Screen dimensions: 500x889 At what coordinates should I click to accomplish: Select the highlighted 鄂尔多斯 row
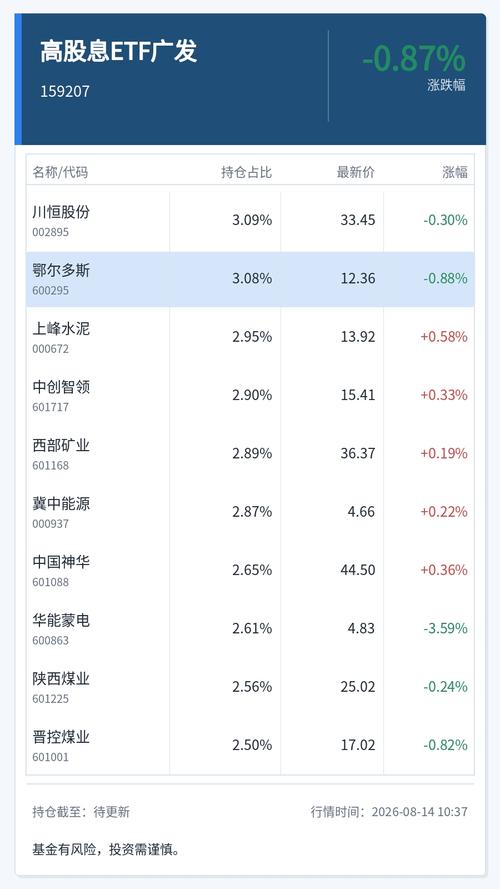point(250,278)
